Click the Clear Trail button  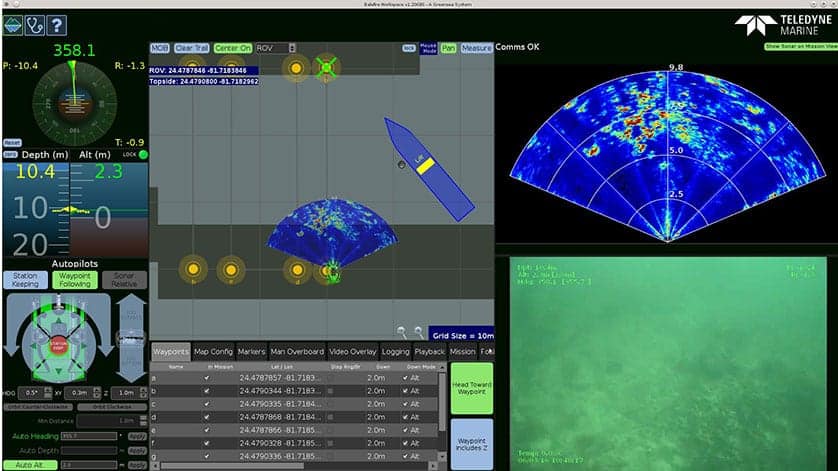coord(191,48)
